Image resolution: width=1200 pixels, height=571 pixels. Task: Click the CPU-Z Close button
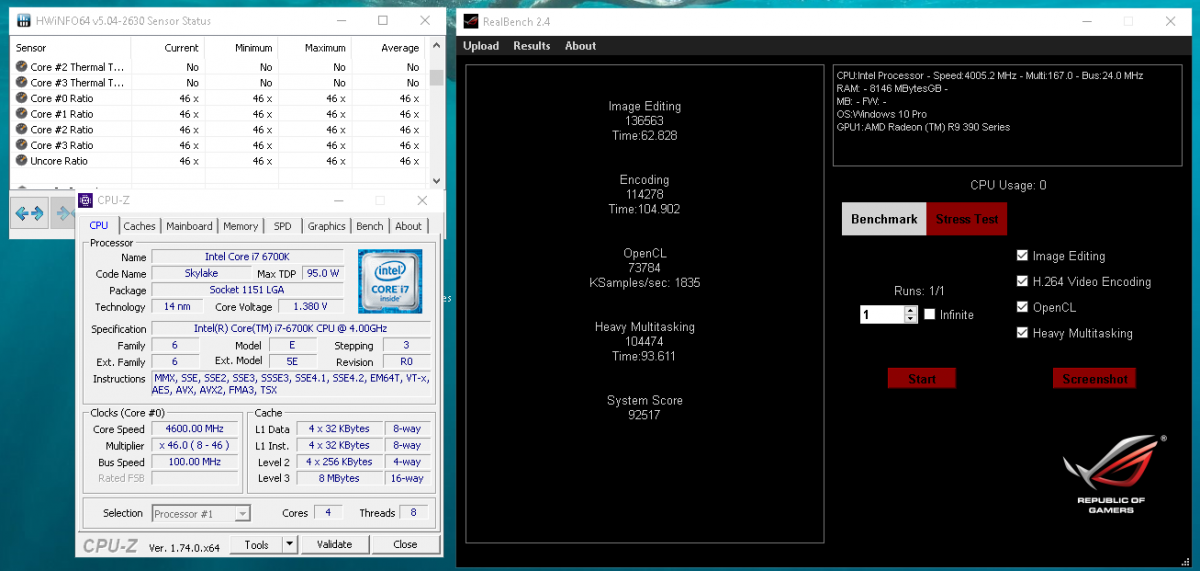click(x=405, y=544)
